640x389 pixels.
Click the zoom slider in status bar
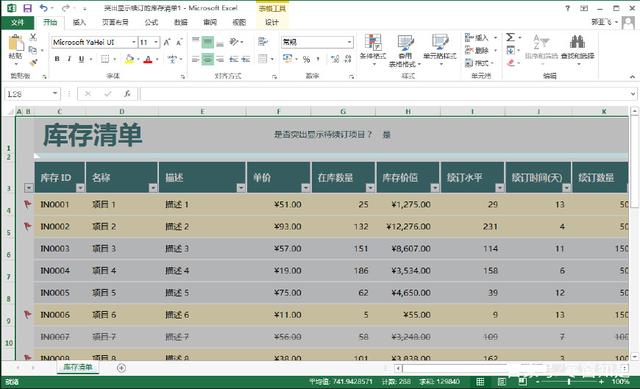569,382
